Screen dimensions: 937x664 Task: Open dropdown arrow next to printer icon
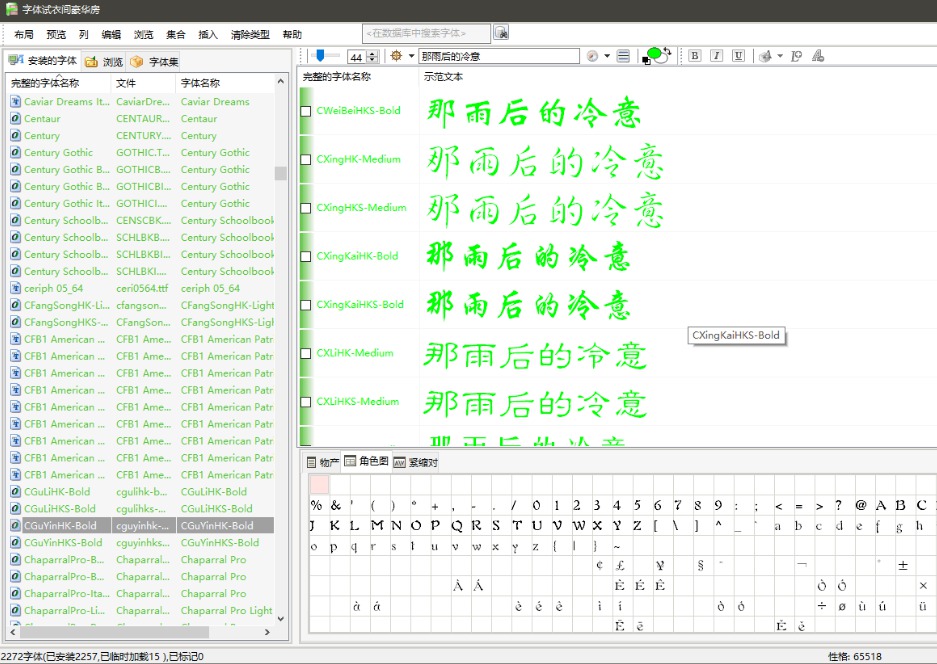pyautogui.click(x=780, y=56)
